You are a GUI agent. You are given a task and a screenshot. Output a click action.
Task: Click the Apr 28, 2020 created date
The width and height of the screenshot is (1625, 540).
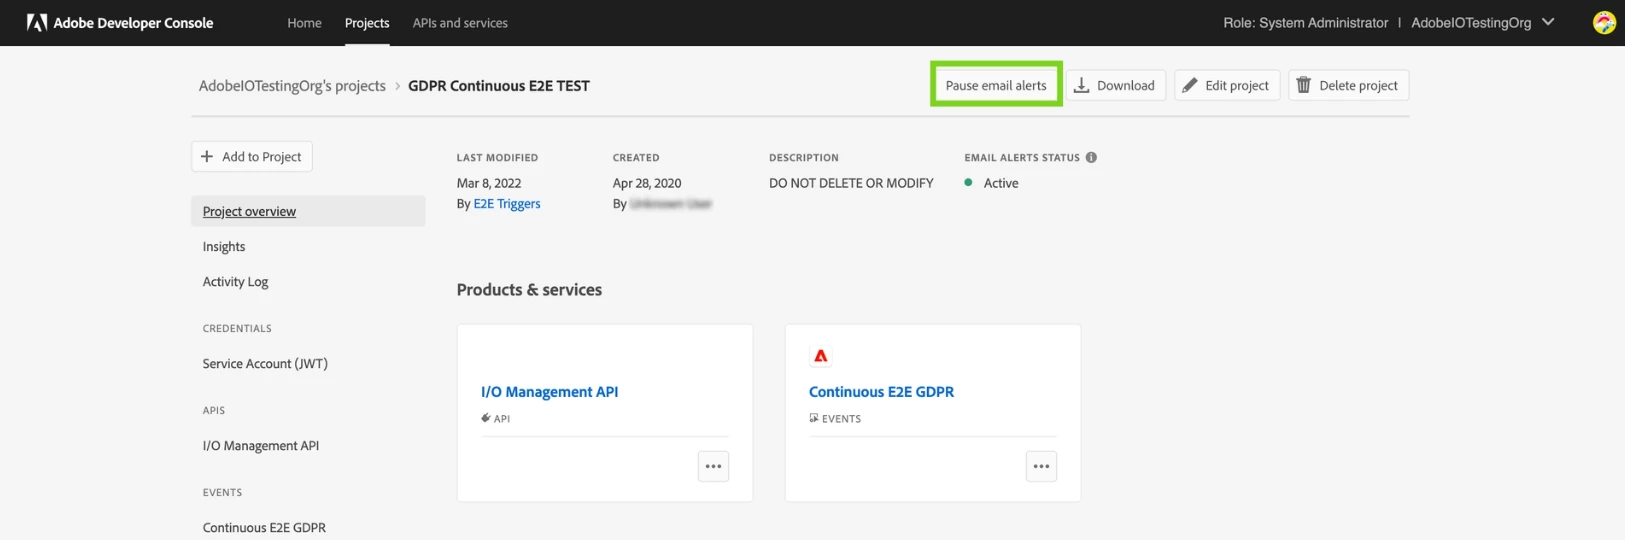point(647,183)
